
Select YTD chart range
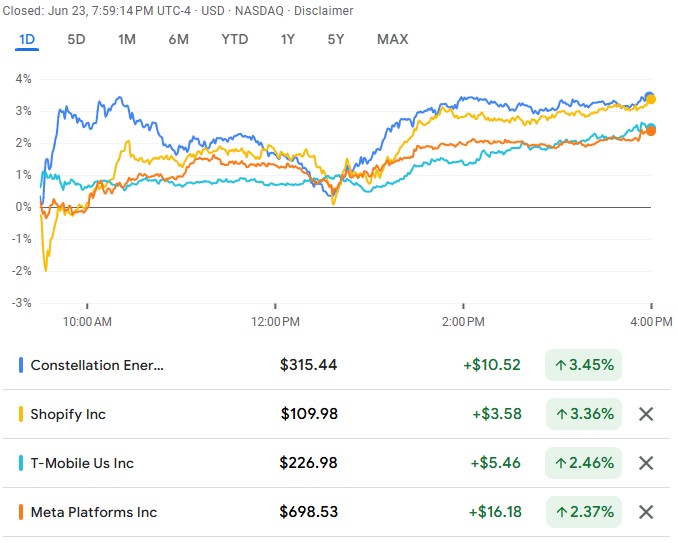(235, 40)
